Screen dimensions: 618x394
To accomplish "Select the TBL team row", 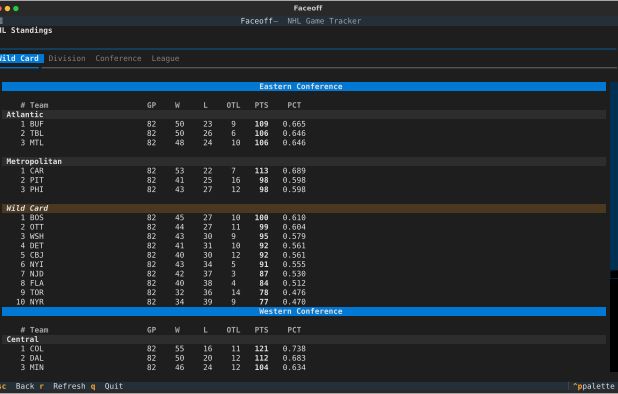I will click(304, 134).
